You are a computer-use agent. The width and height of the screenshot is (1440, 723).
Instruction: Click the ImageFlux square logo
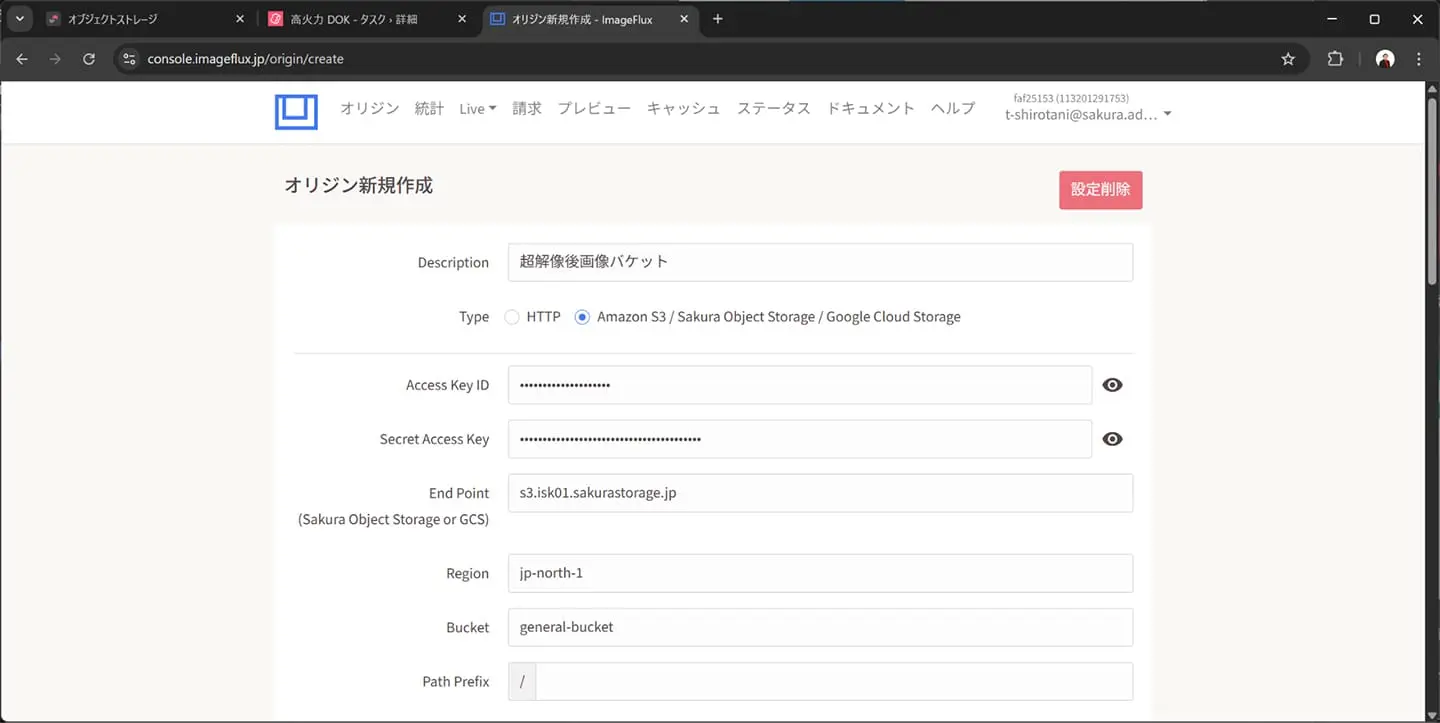[296, 112]
